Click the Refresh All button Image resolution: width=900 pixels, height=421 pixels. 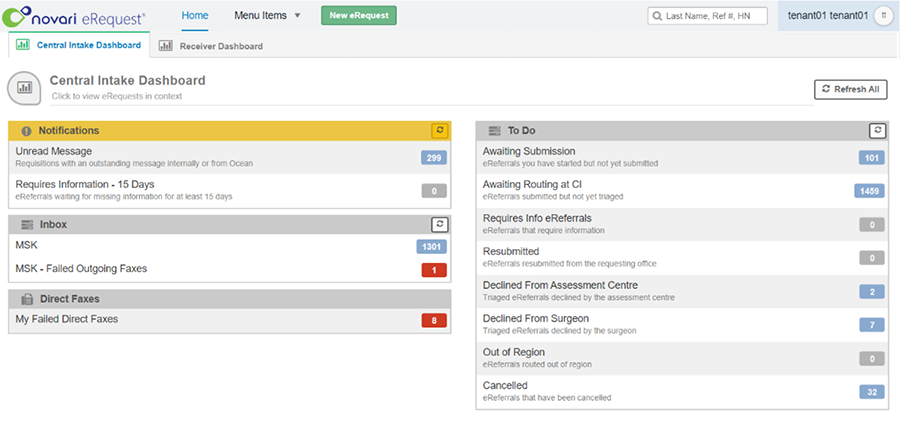coord(851,89)
